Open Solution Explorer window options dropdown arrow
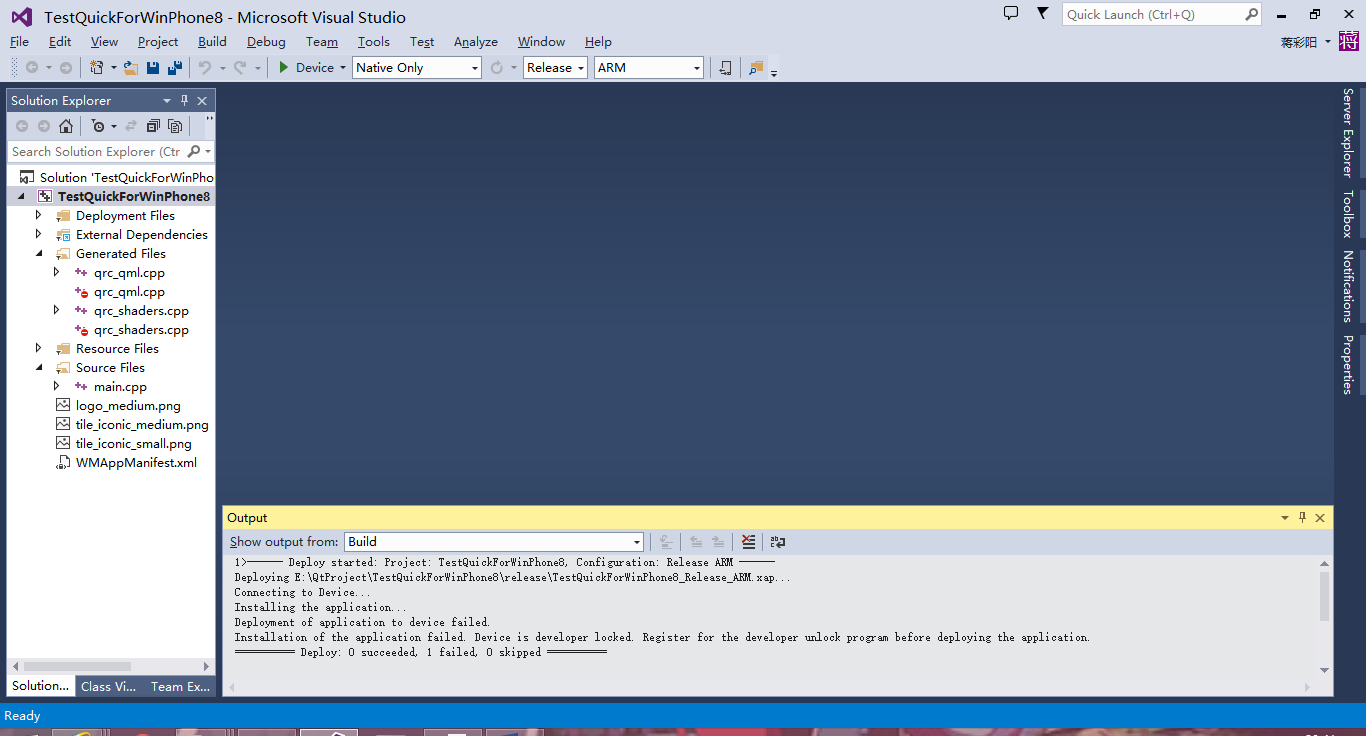The height and width of the screenshot is (736, 1366). point(167,101)
